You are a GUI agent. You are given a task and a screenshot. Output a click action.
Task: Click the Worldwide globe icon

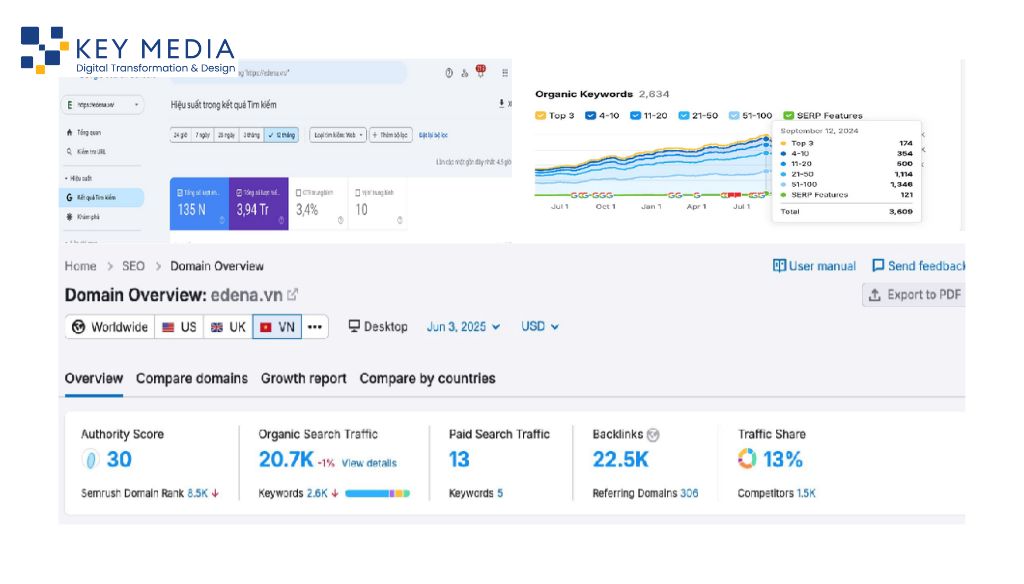[78, 327]
